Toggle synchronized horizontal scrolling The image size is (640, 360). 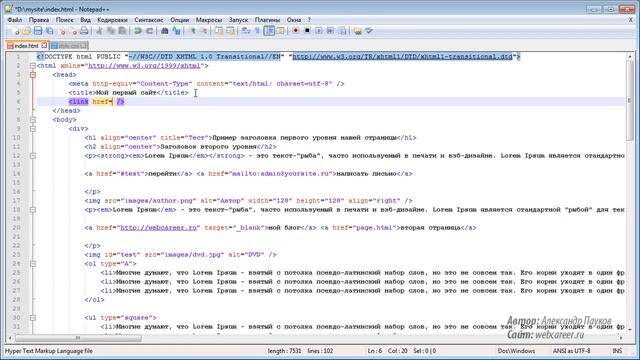pyautogui.click(x=231, y=31)
